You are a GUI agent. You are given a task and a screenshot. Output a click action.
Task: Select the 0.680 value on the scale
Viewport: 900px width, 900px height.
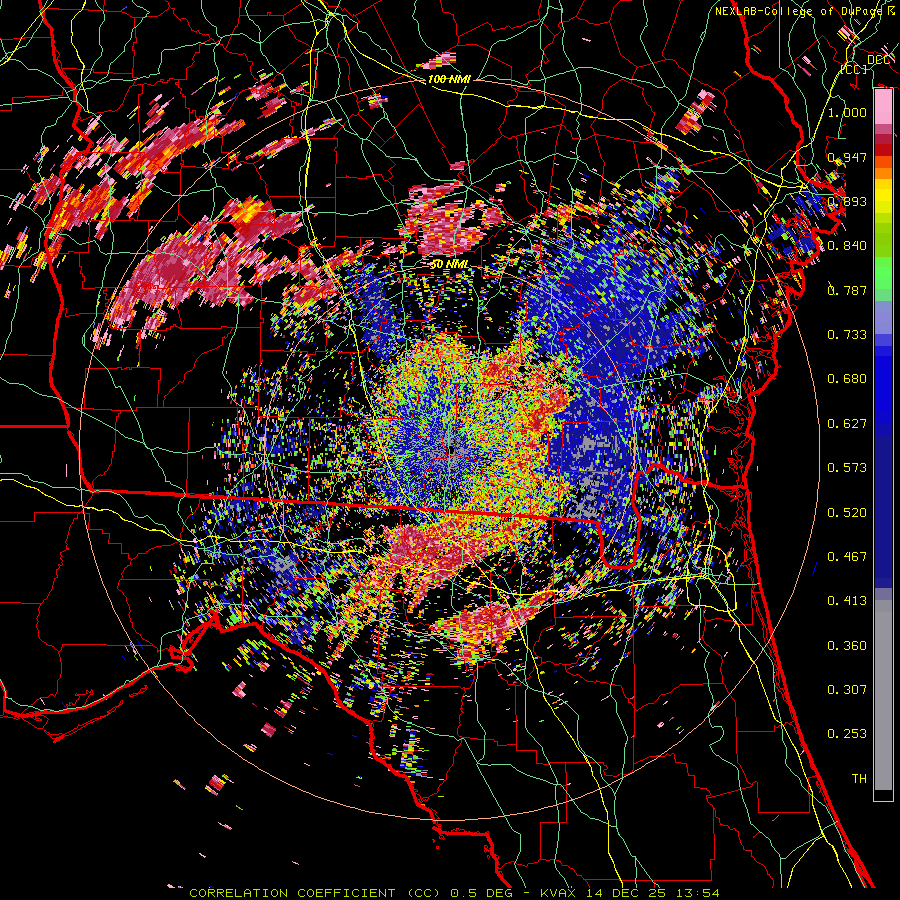coord(847,379)
